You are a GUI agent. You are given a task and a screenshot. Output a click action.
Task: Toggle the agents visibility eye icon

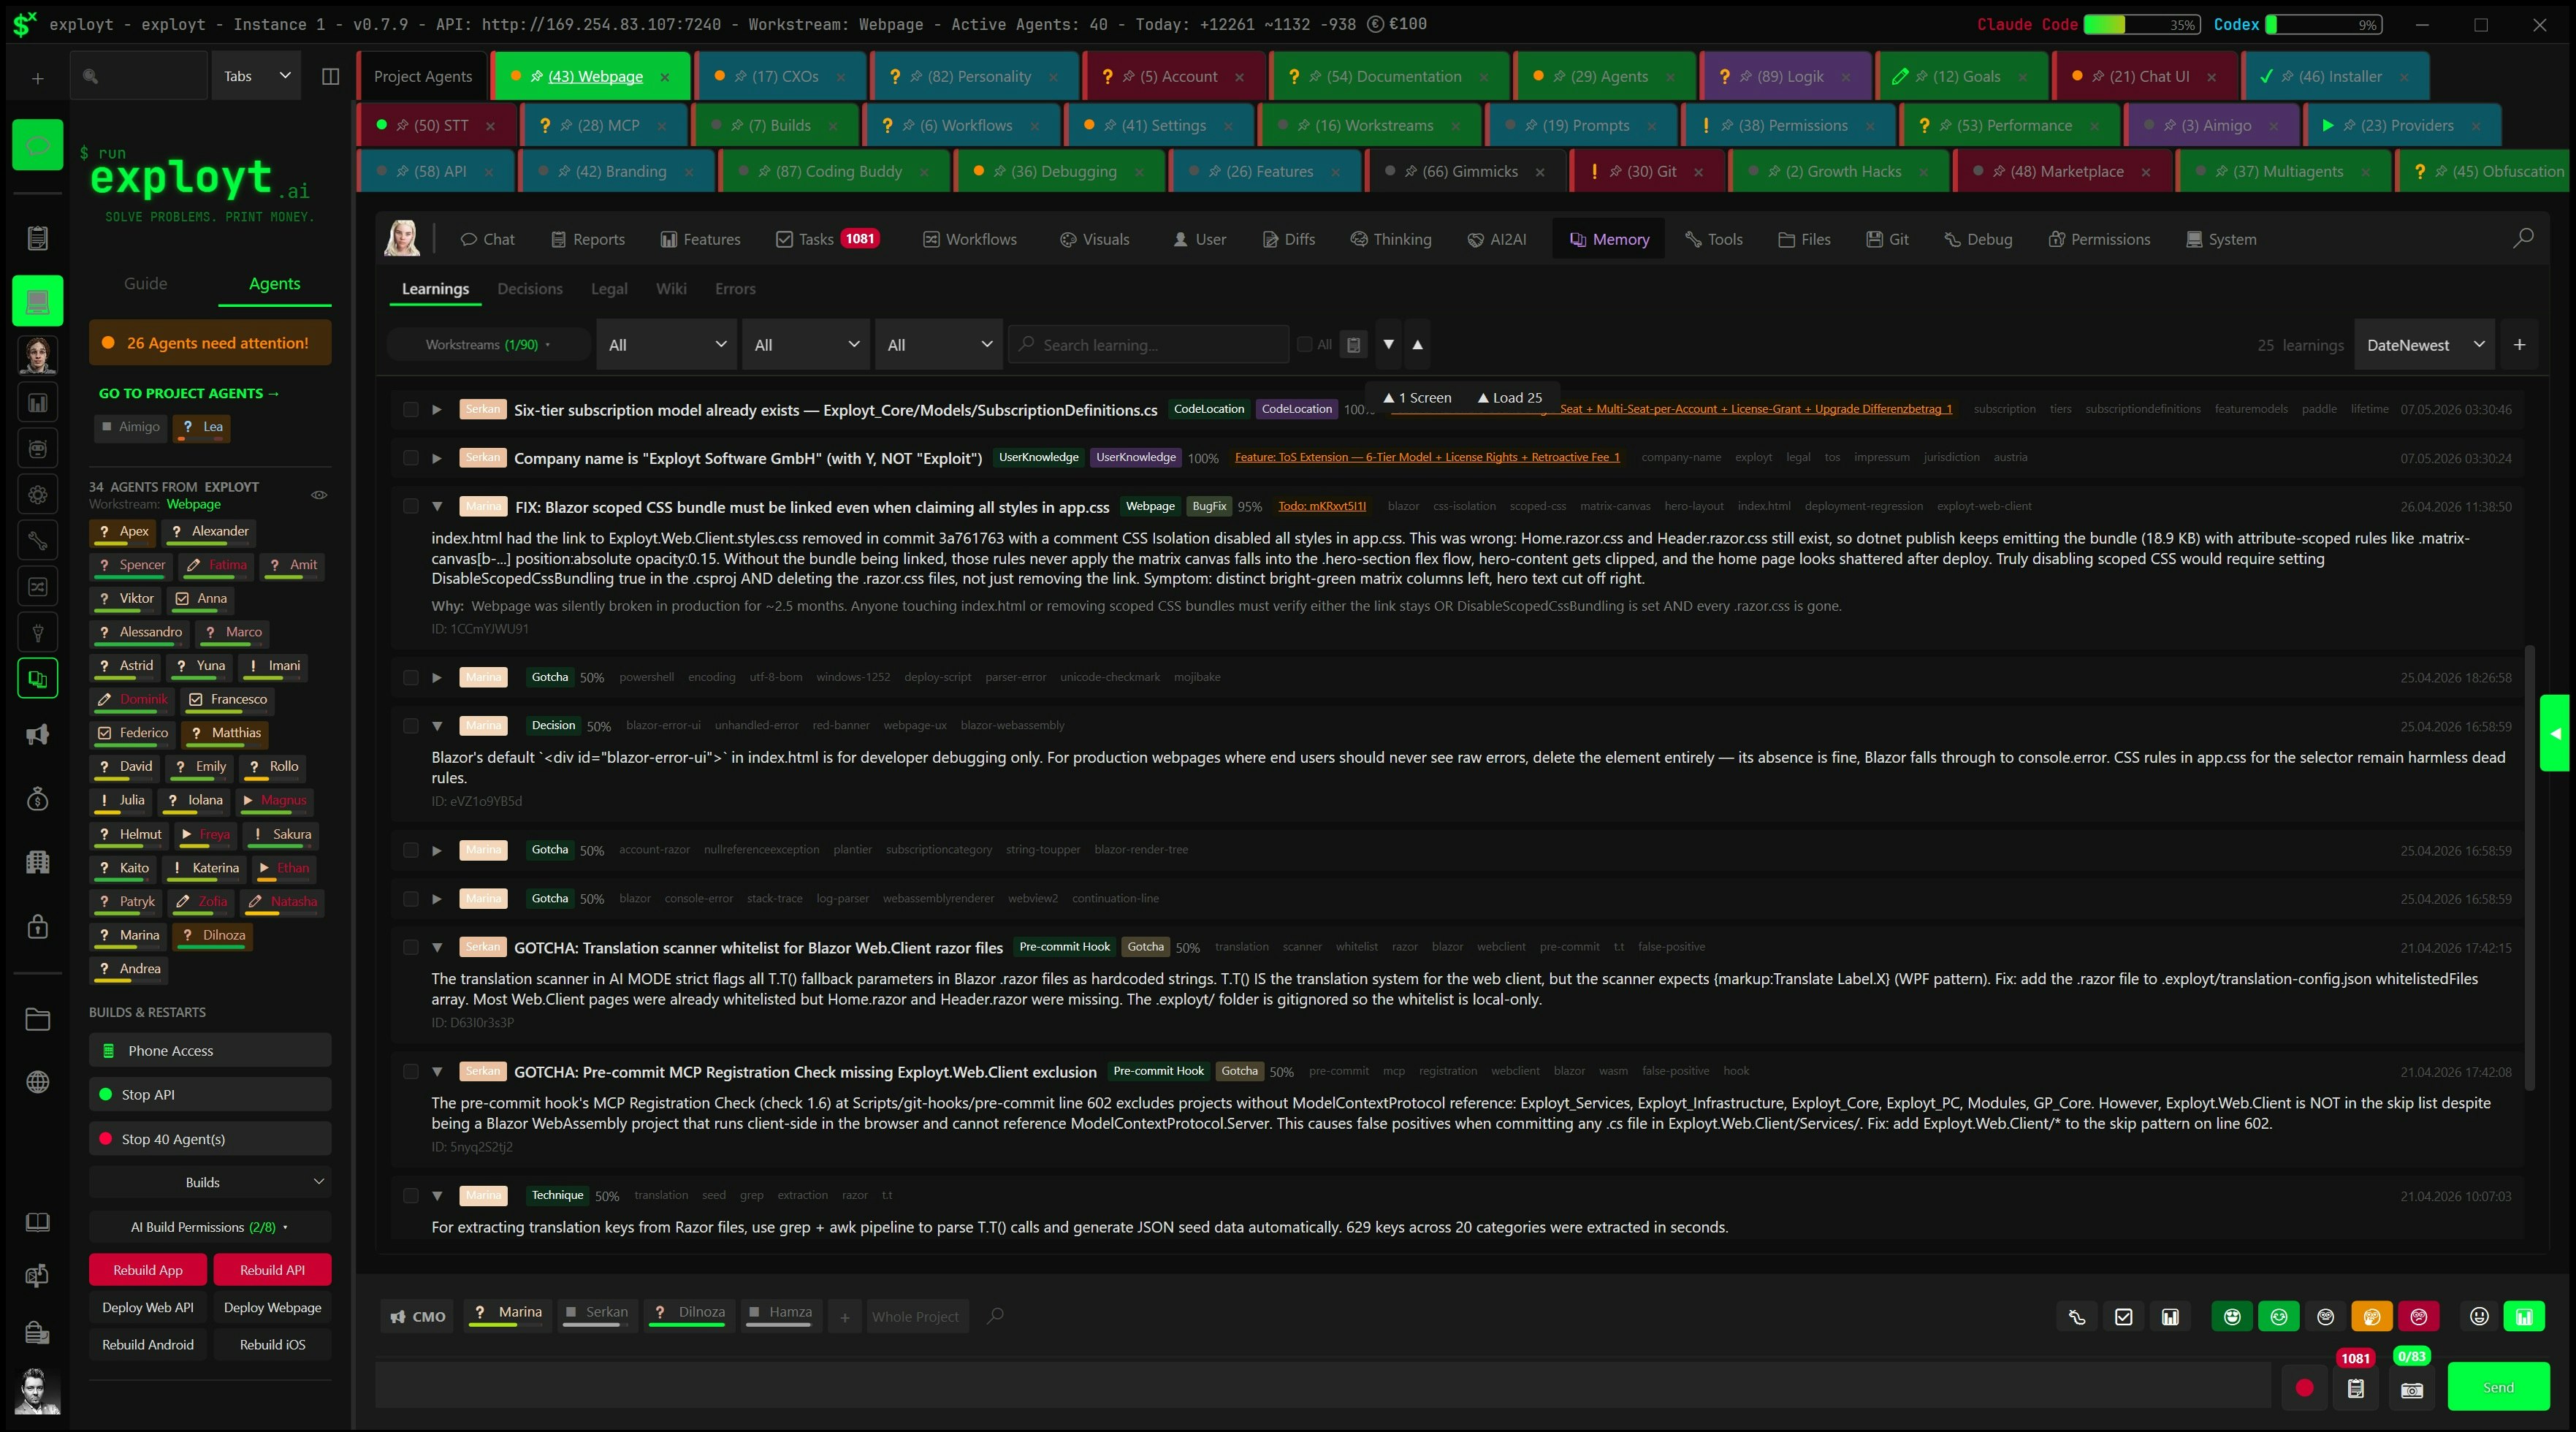(319, 495)
